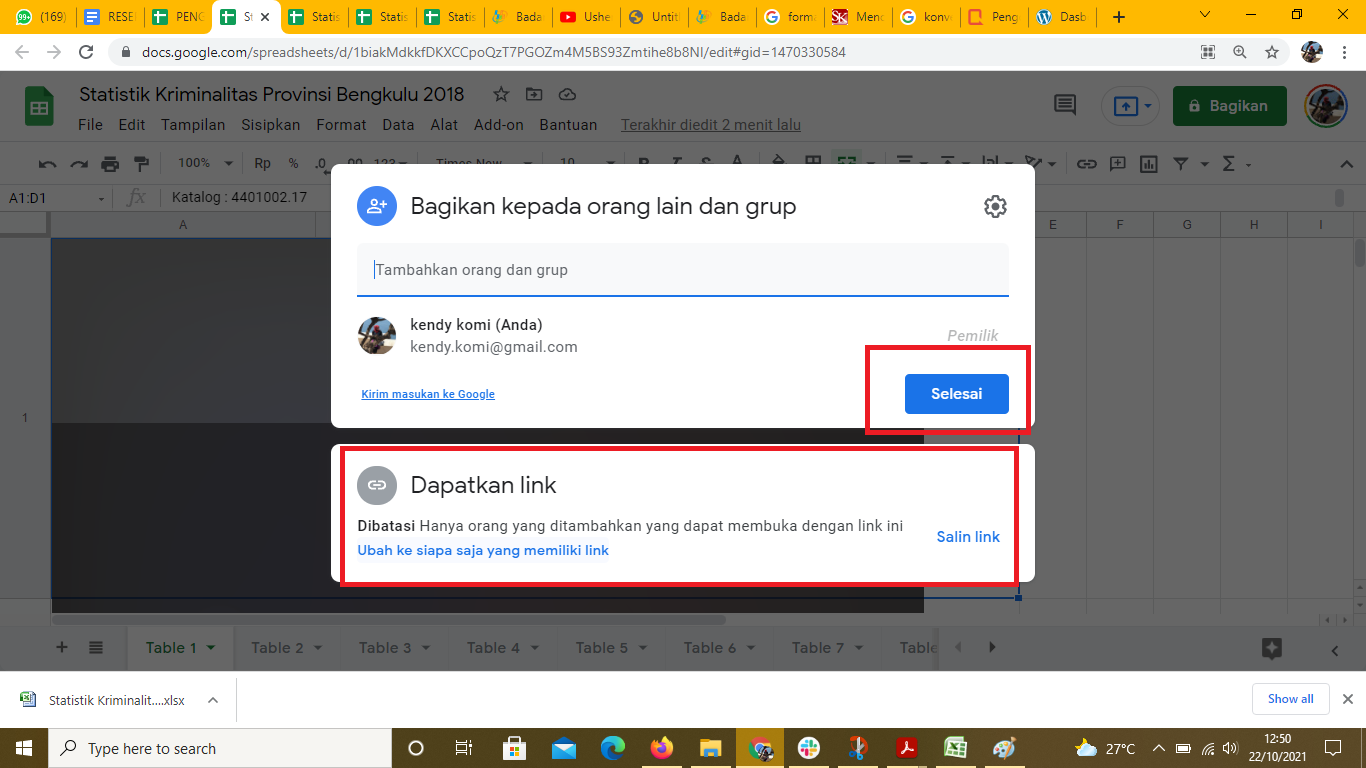Click the Print icon in toolbar
This screenshot has width=1366, height=768.
110,164
